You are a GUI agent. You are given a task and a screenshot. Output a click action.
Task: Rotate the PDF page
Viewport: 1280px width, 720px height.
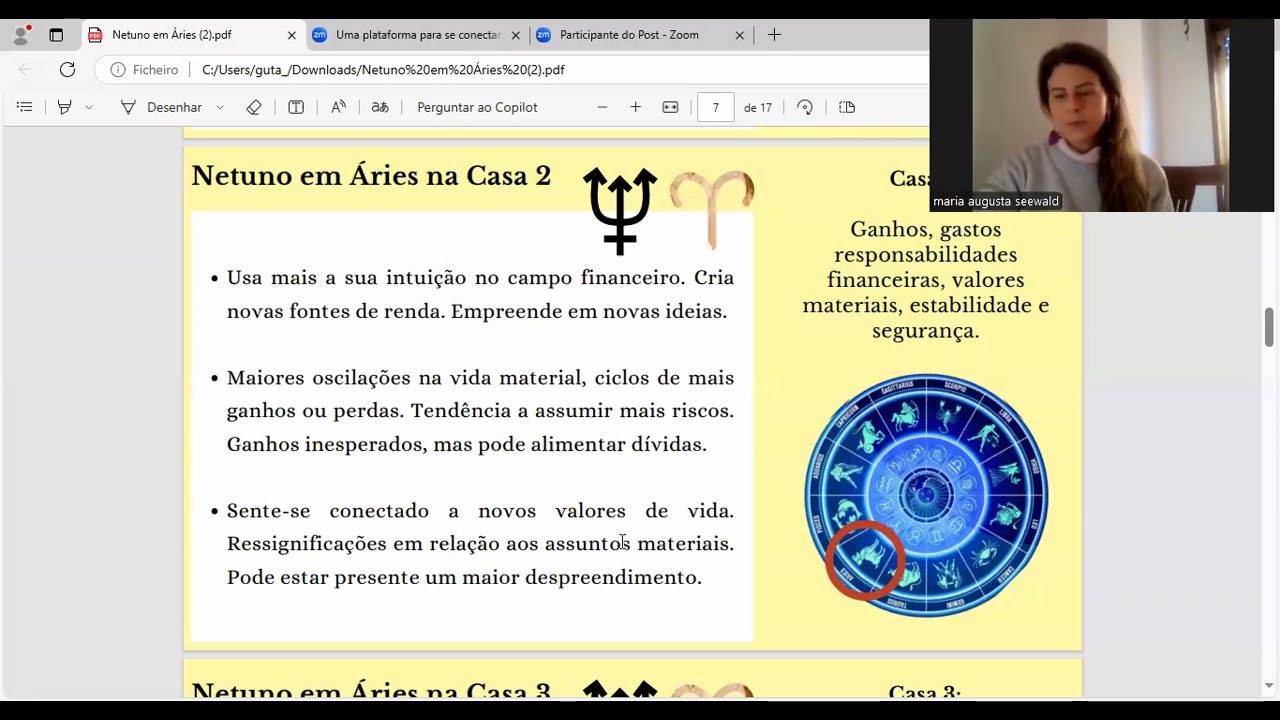(805, 107)
